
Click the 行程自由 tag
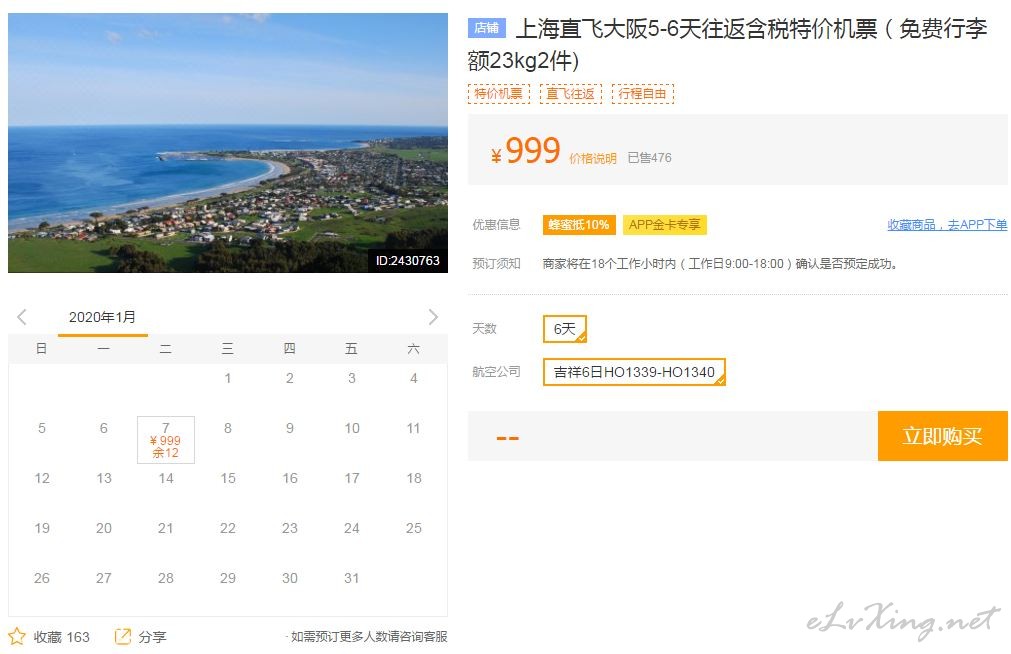[642, 94]
